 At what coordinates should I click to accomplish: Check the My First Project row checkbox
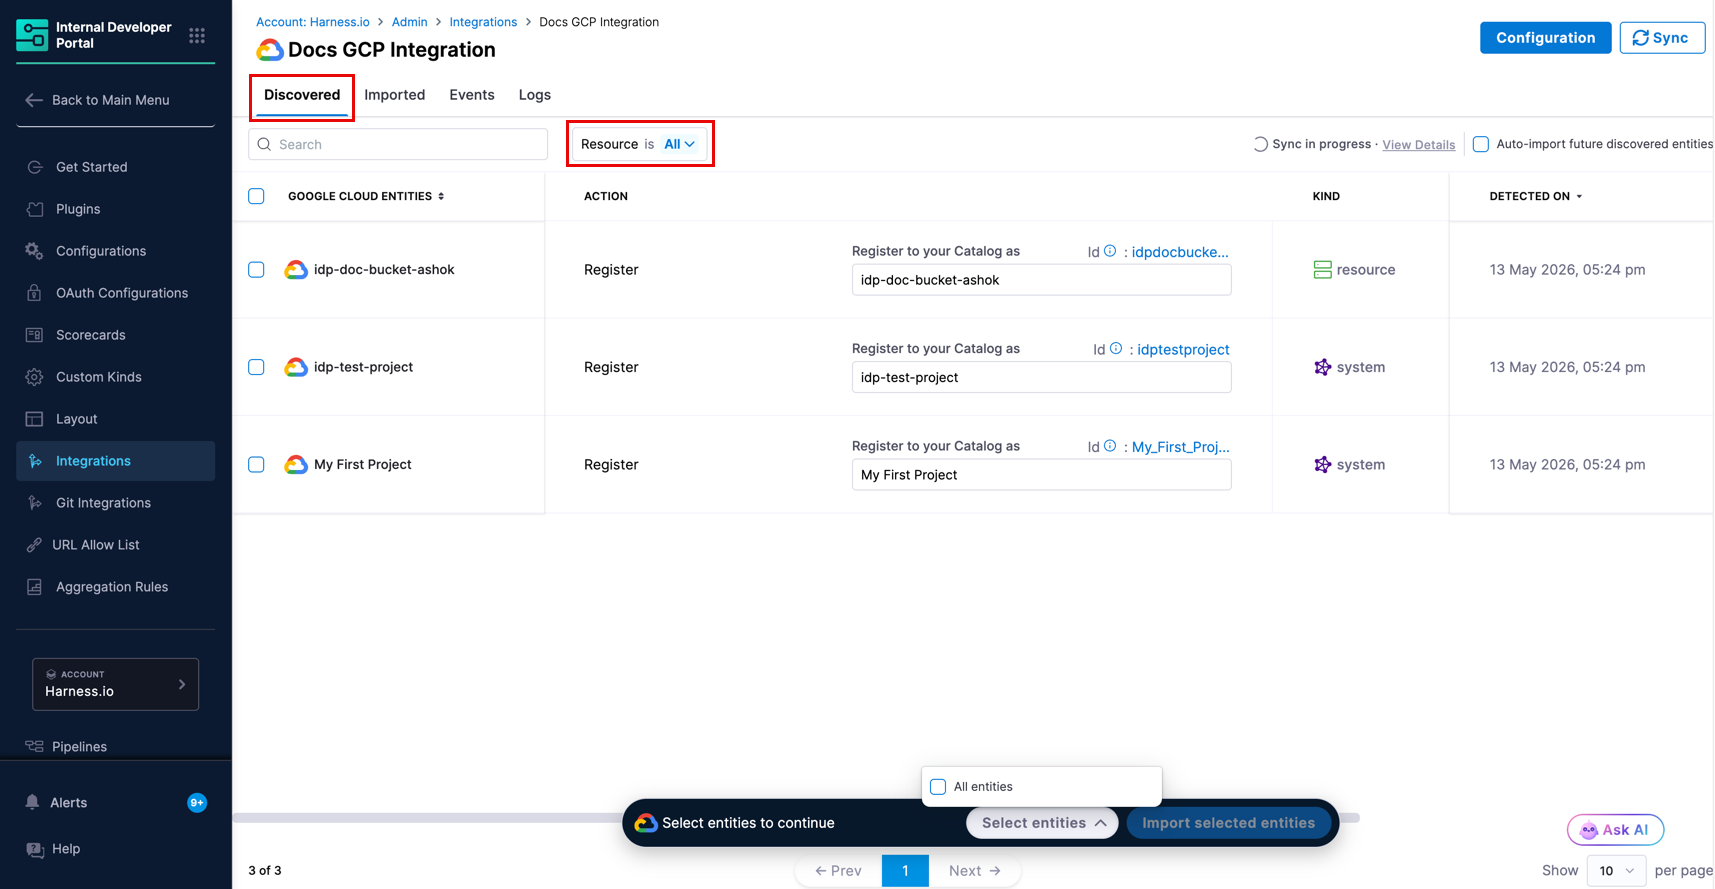click(x=256, y=465)
